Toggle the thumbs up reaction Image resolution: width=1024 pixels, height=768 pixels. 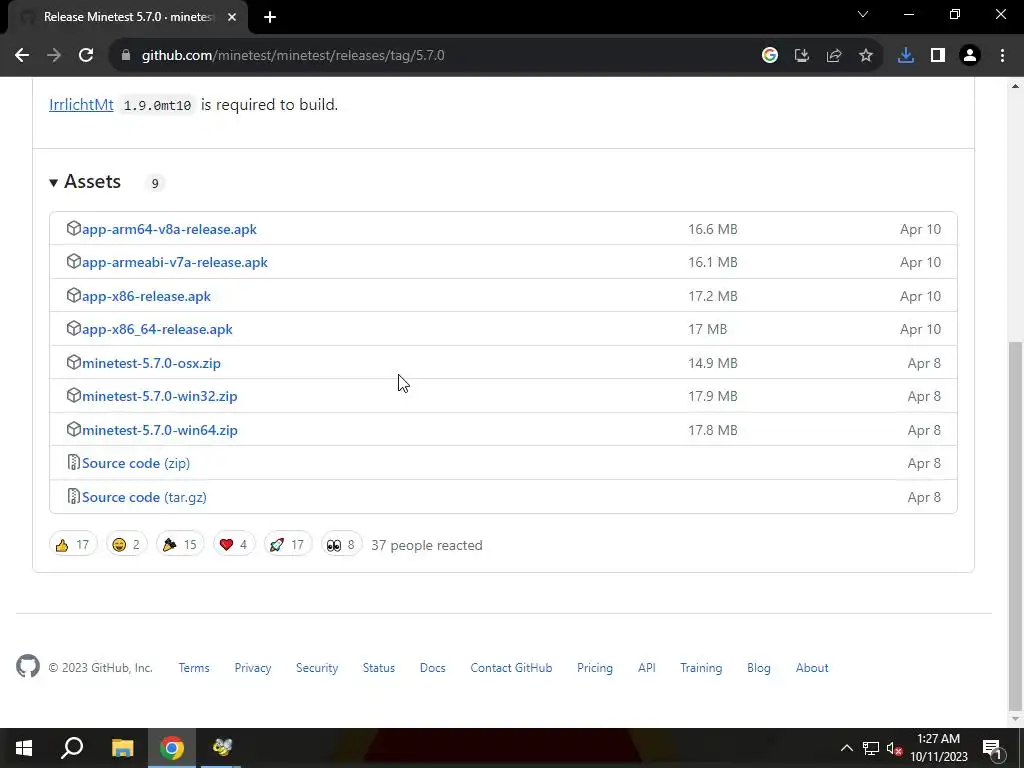tap(73, 545)
